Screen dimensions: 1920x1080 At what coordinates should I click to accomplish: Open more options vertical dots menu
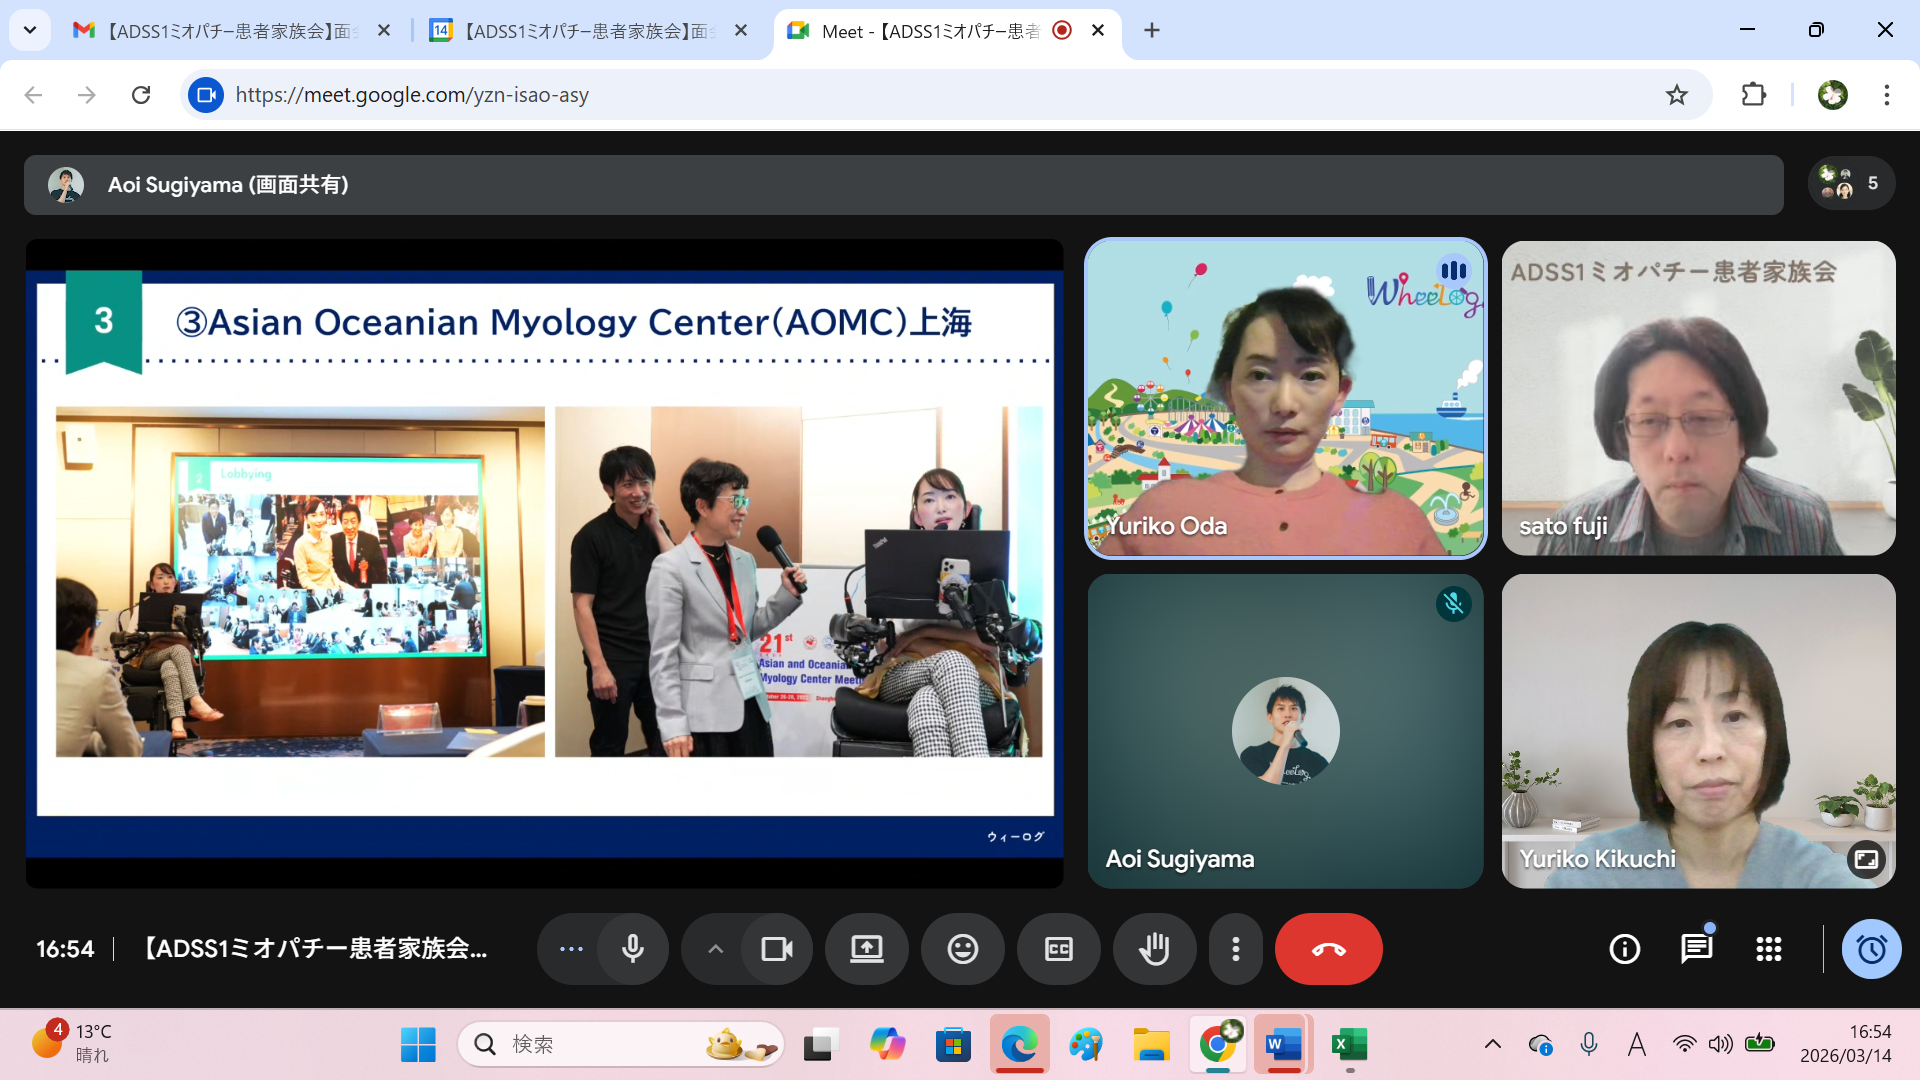point(1236,949)
